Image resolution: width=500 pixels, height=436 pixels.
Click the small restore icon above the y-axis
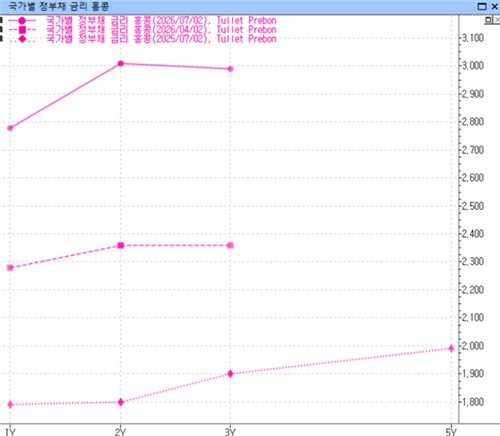[x=488, y=20]
